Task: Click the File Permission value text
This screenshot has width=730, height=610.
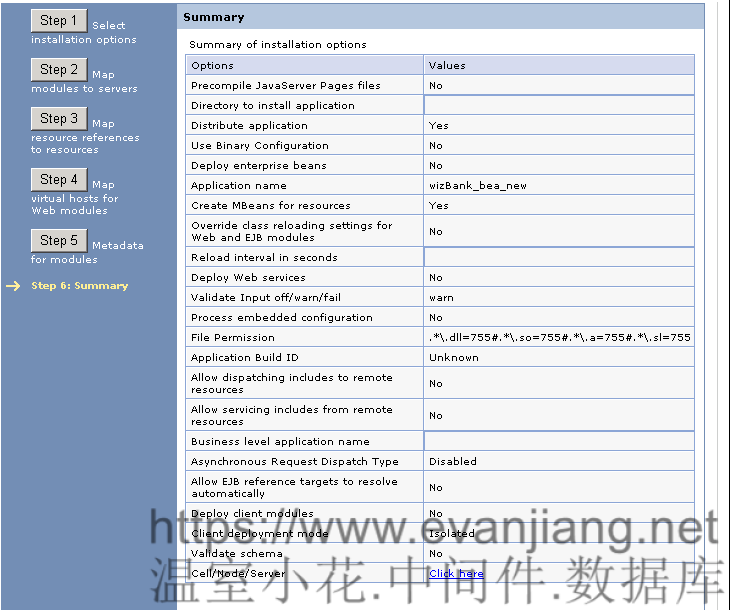Action: 559,338
